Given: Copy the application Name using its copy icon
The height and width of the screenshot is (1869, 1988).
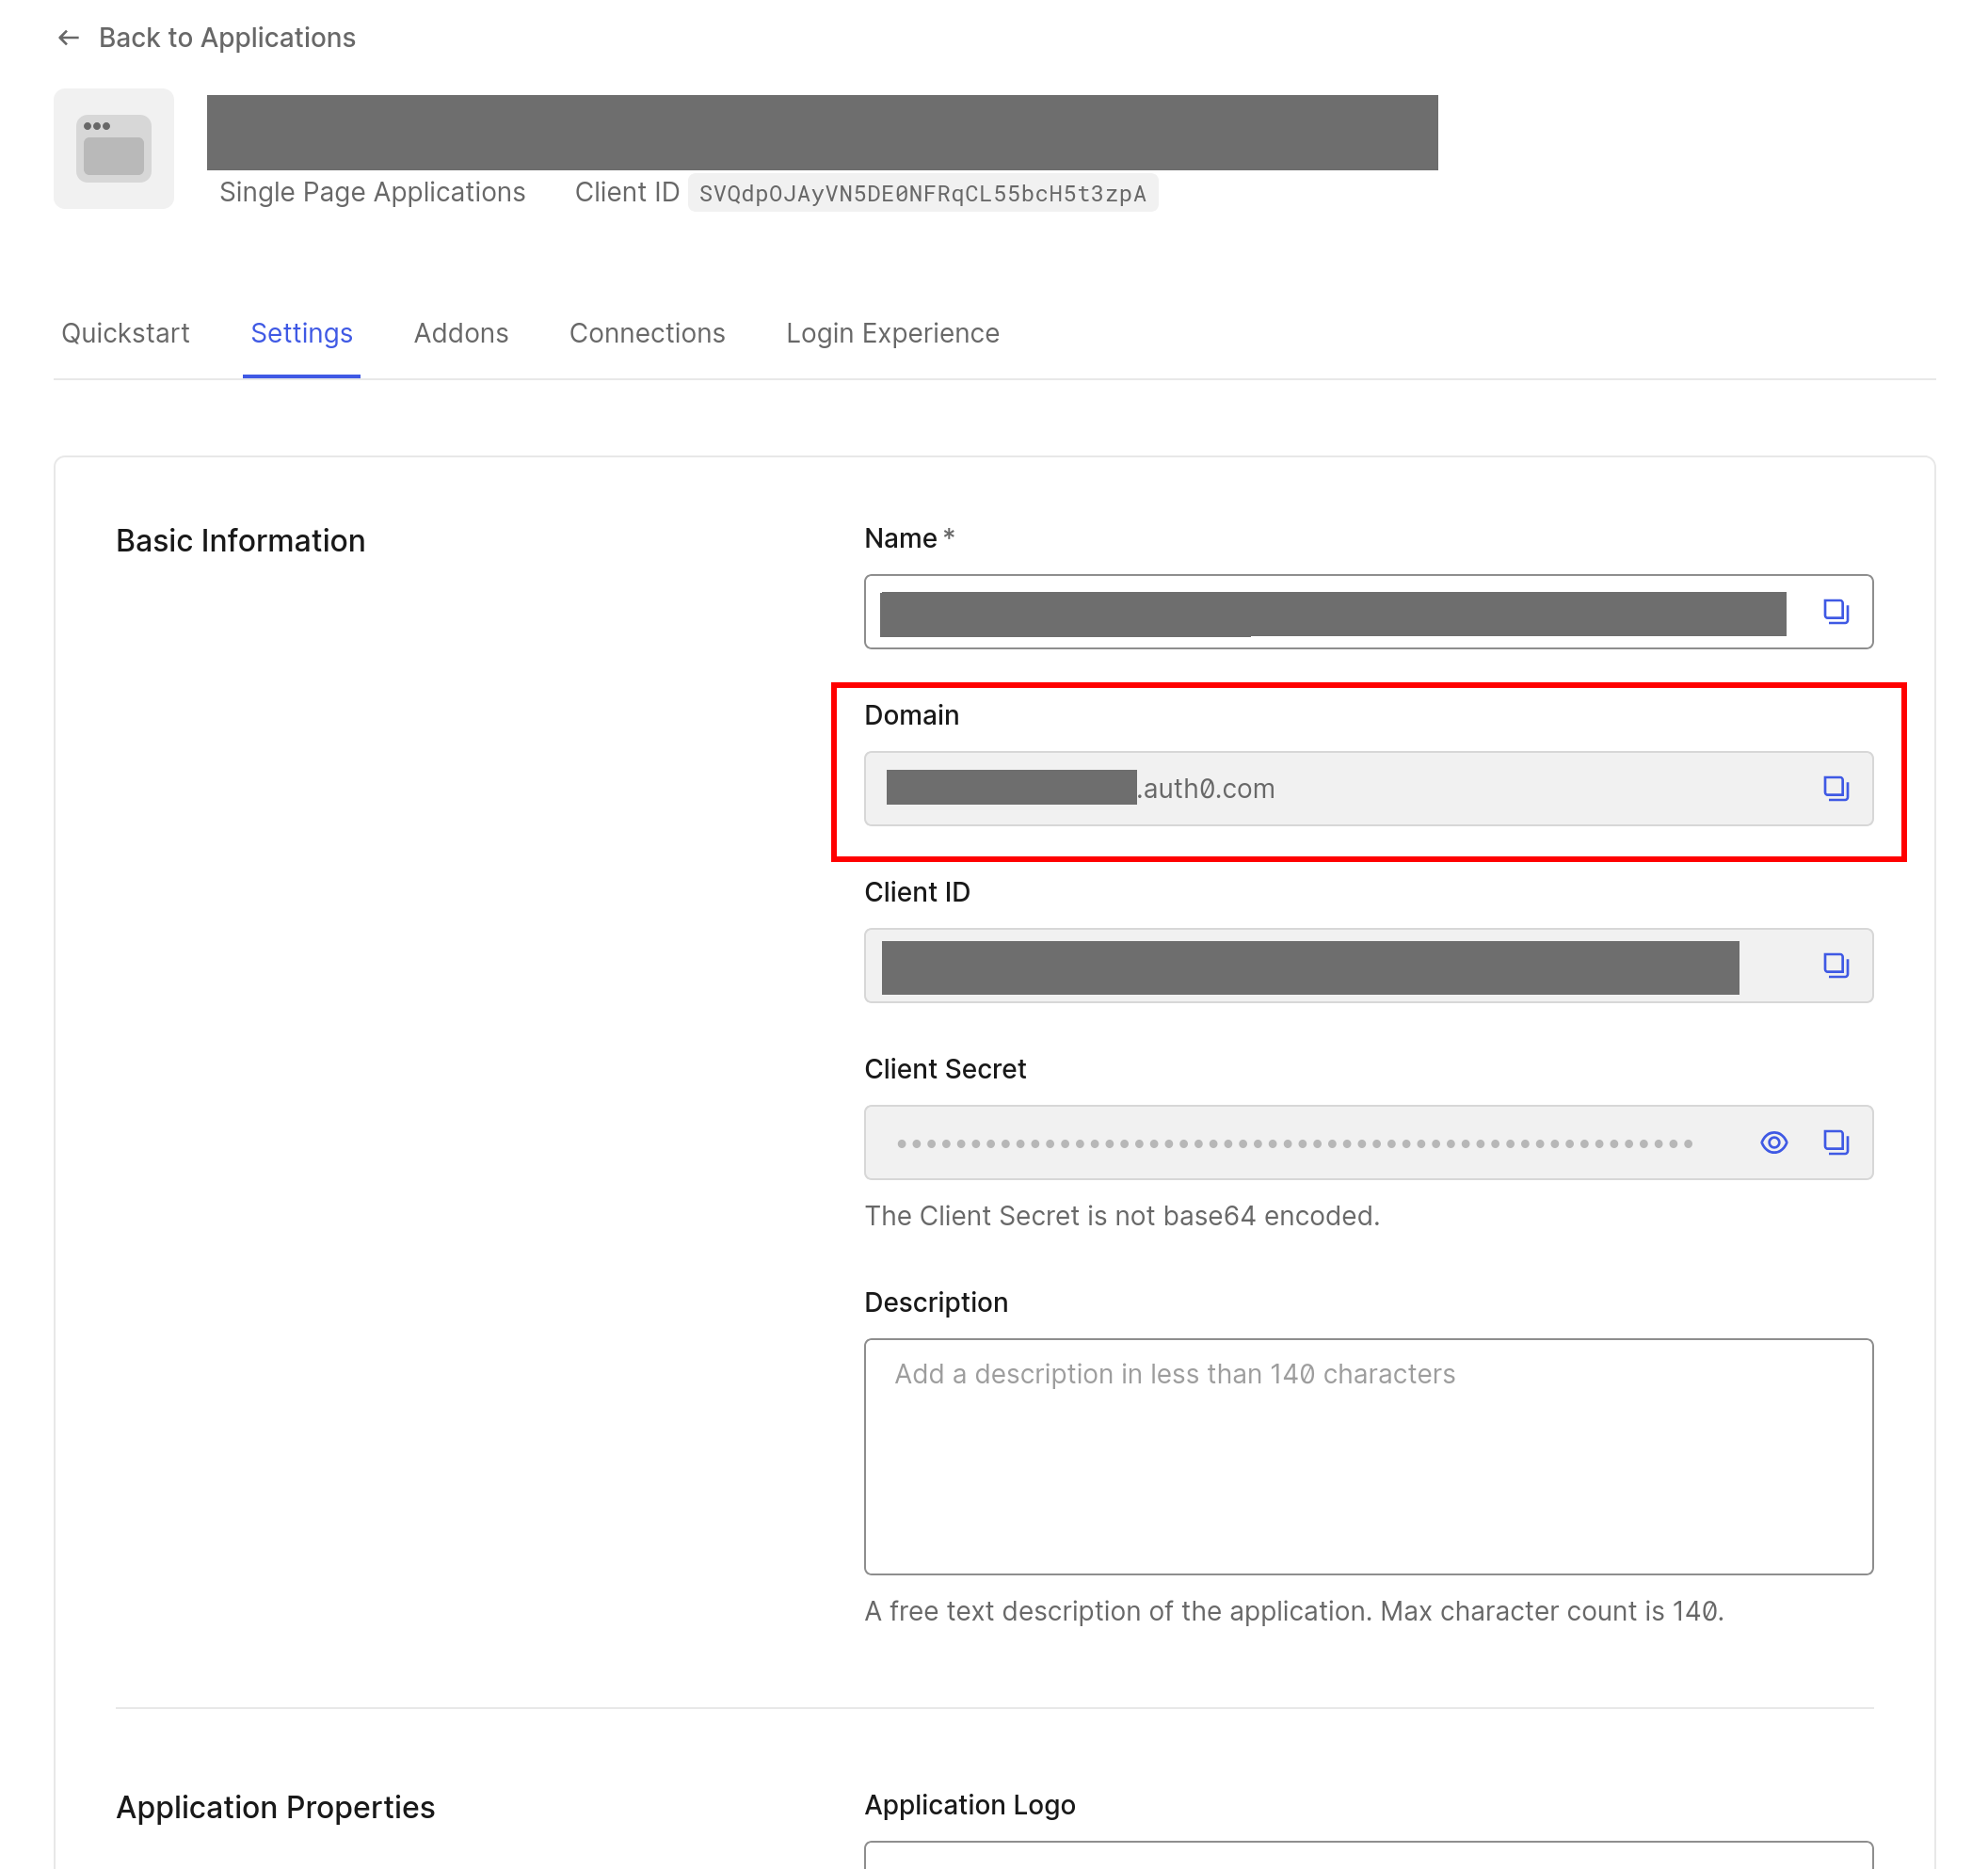Looking at the screenshot, I should pos(1836,611).
